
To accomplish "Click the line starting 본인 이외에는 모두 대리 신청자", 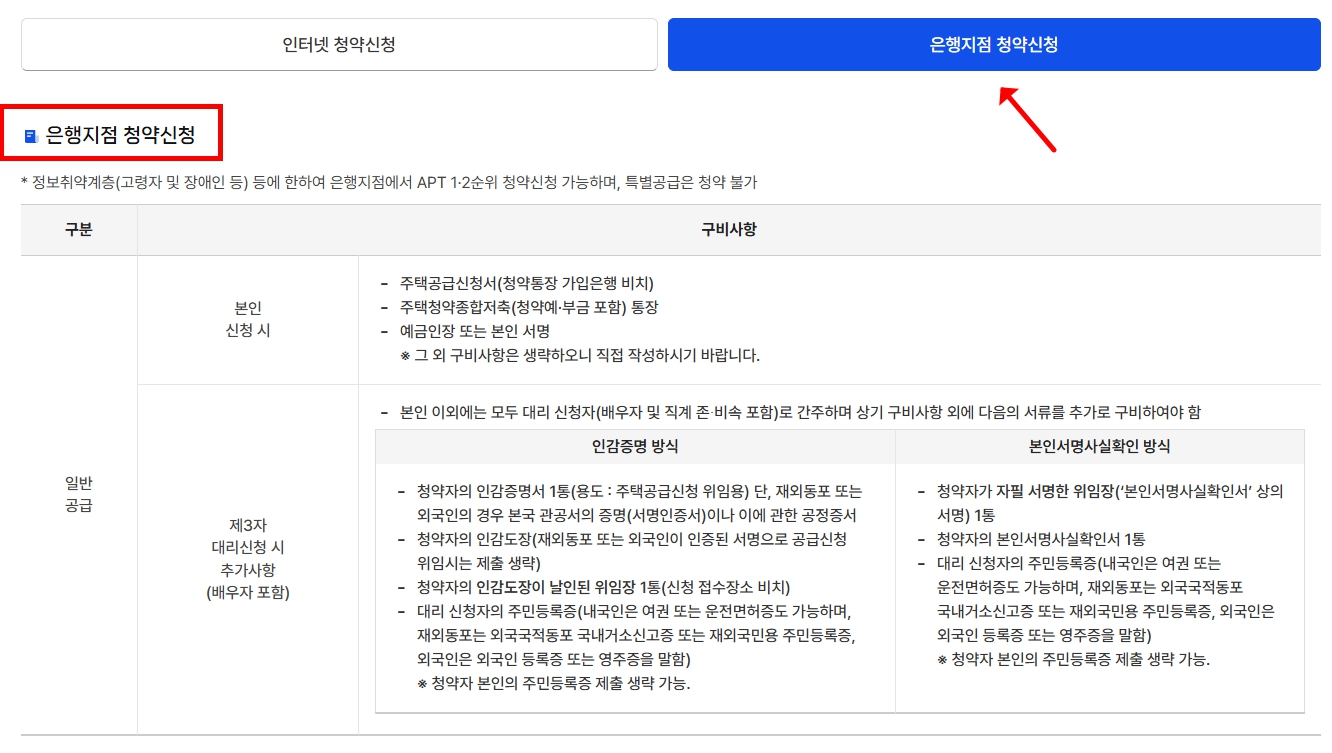I will click(x=800, y=412).
